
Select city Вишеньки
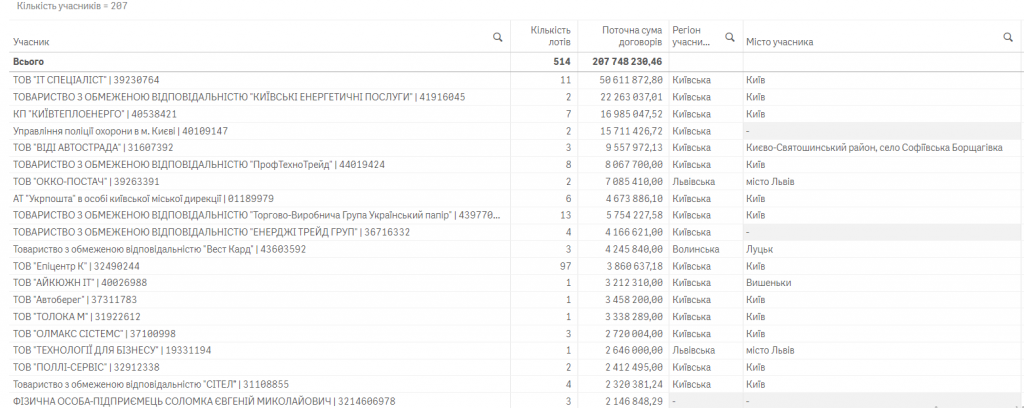click(x=769, y=283)
